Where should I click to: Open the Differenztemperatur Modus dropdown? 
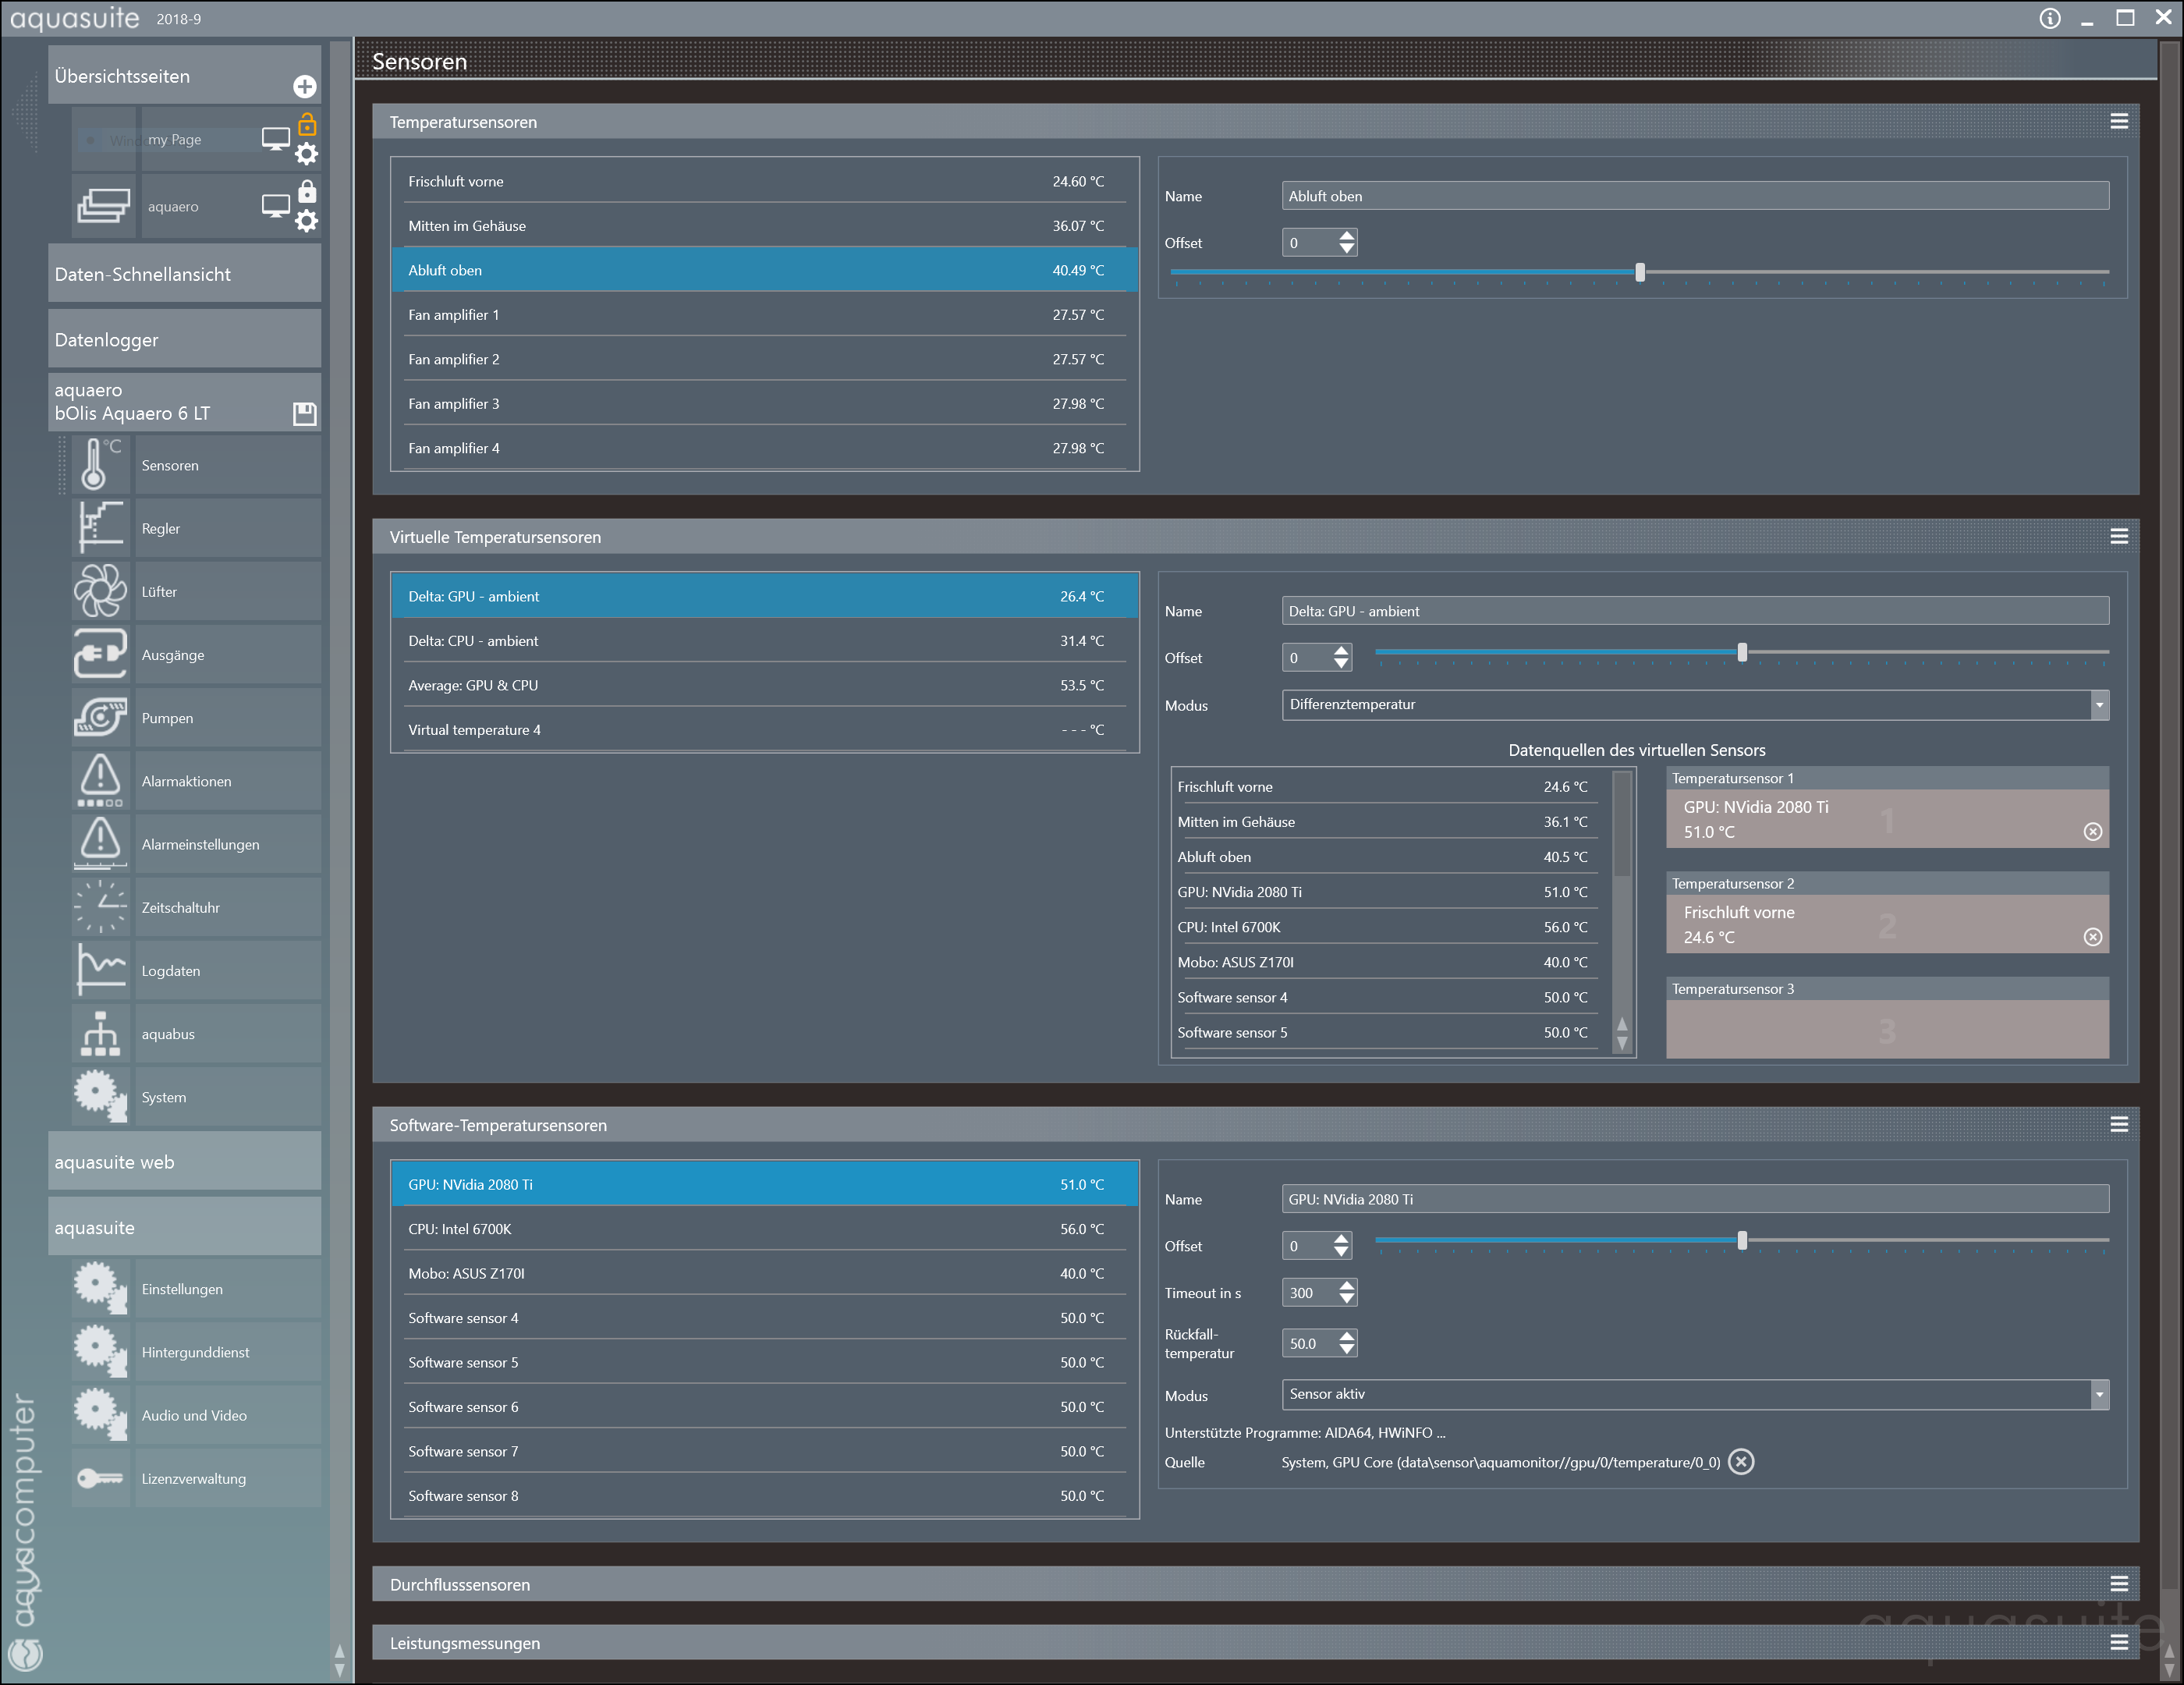click(x=2099, y=705)
